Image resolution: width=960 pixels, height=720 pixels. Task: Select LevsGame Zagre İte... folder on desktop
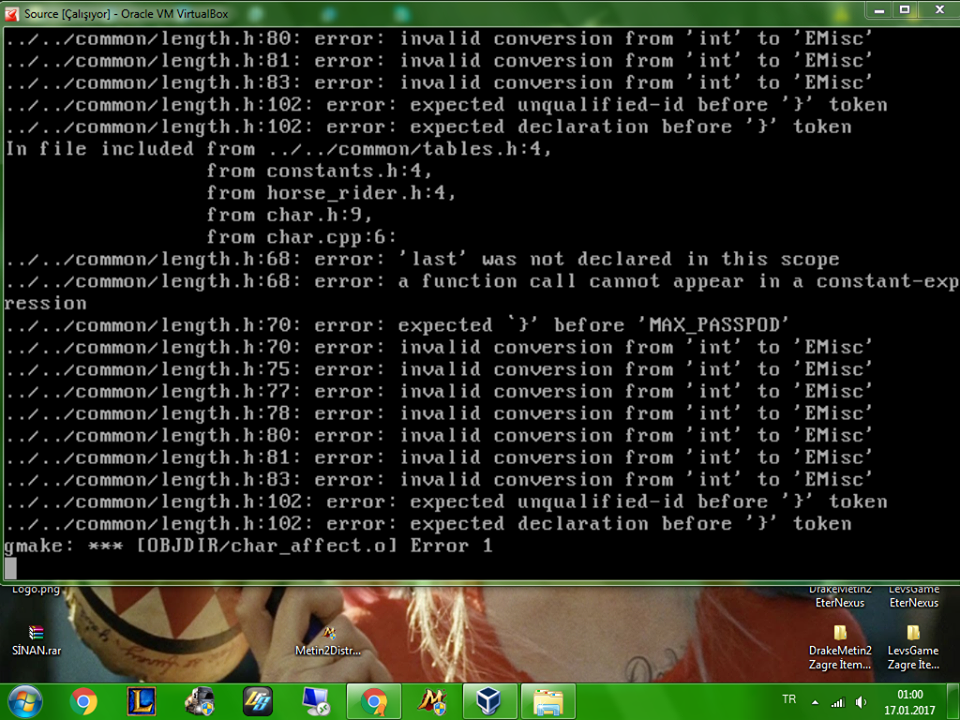(x=913, y=648)
